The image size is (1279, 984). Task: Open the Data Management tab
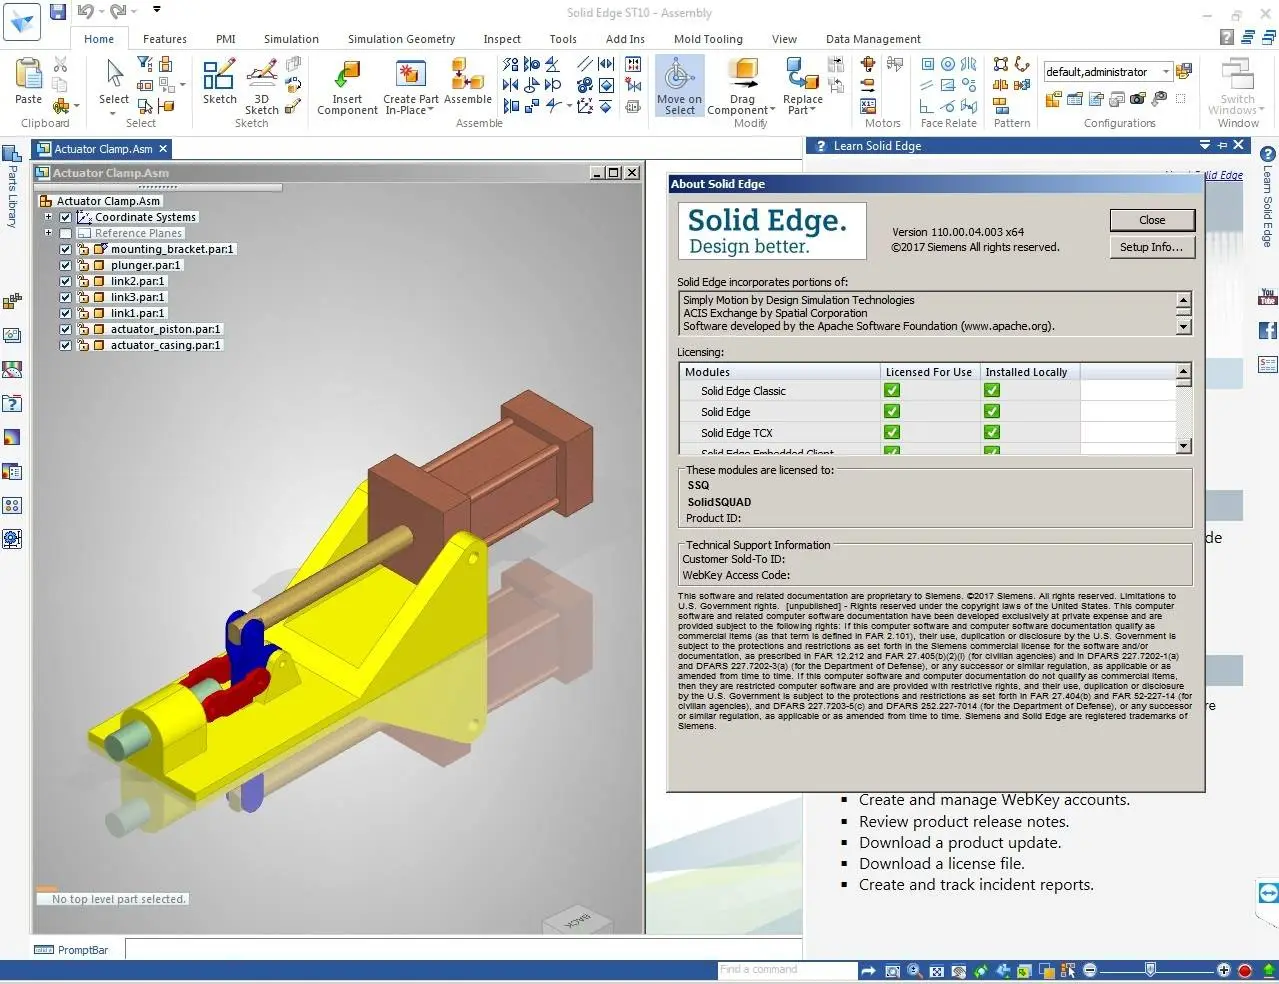tap(873, 39)
